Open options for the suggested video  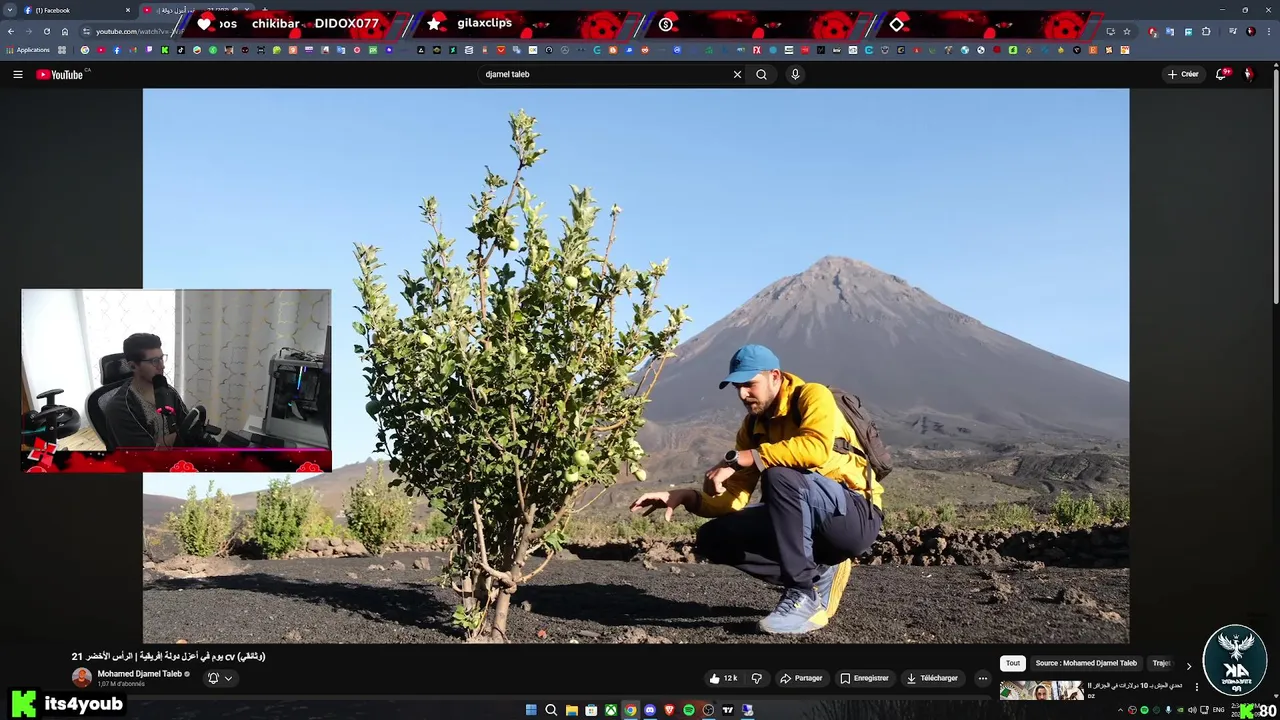pos(1196,687)
